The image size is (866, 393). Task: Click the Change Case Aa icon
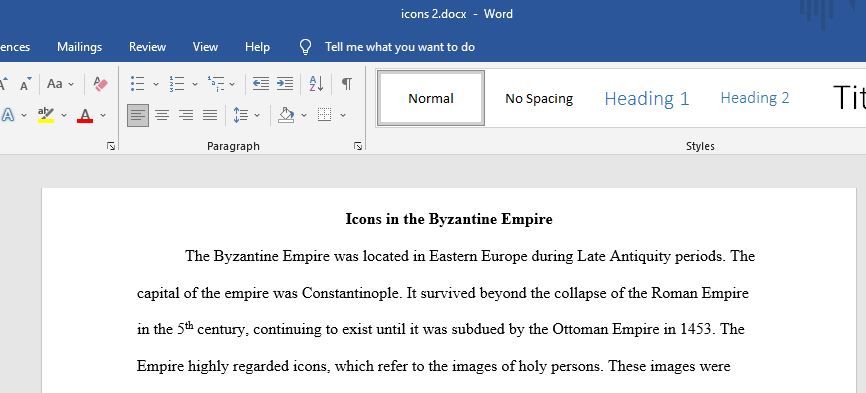55,84
